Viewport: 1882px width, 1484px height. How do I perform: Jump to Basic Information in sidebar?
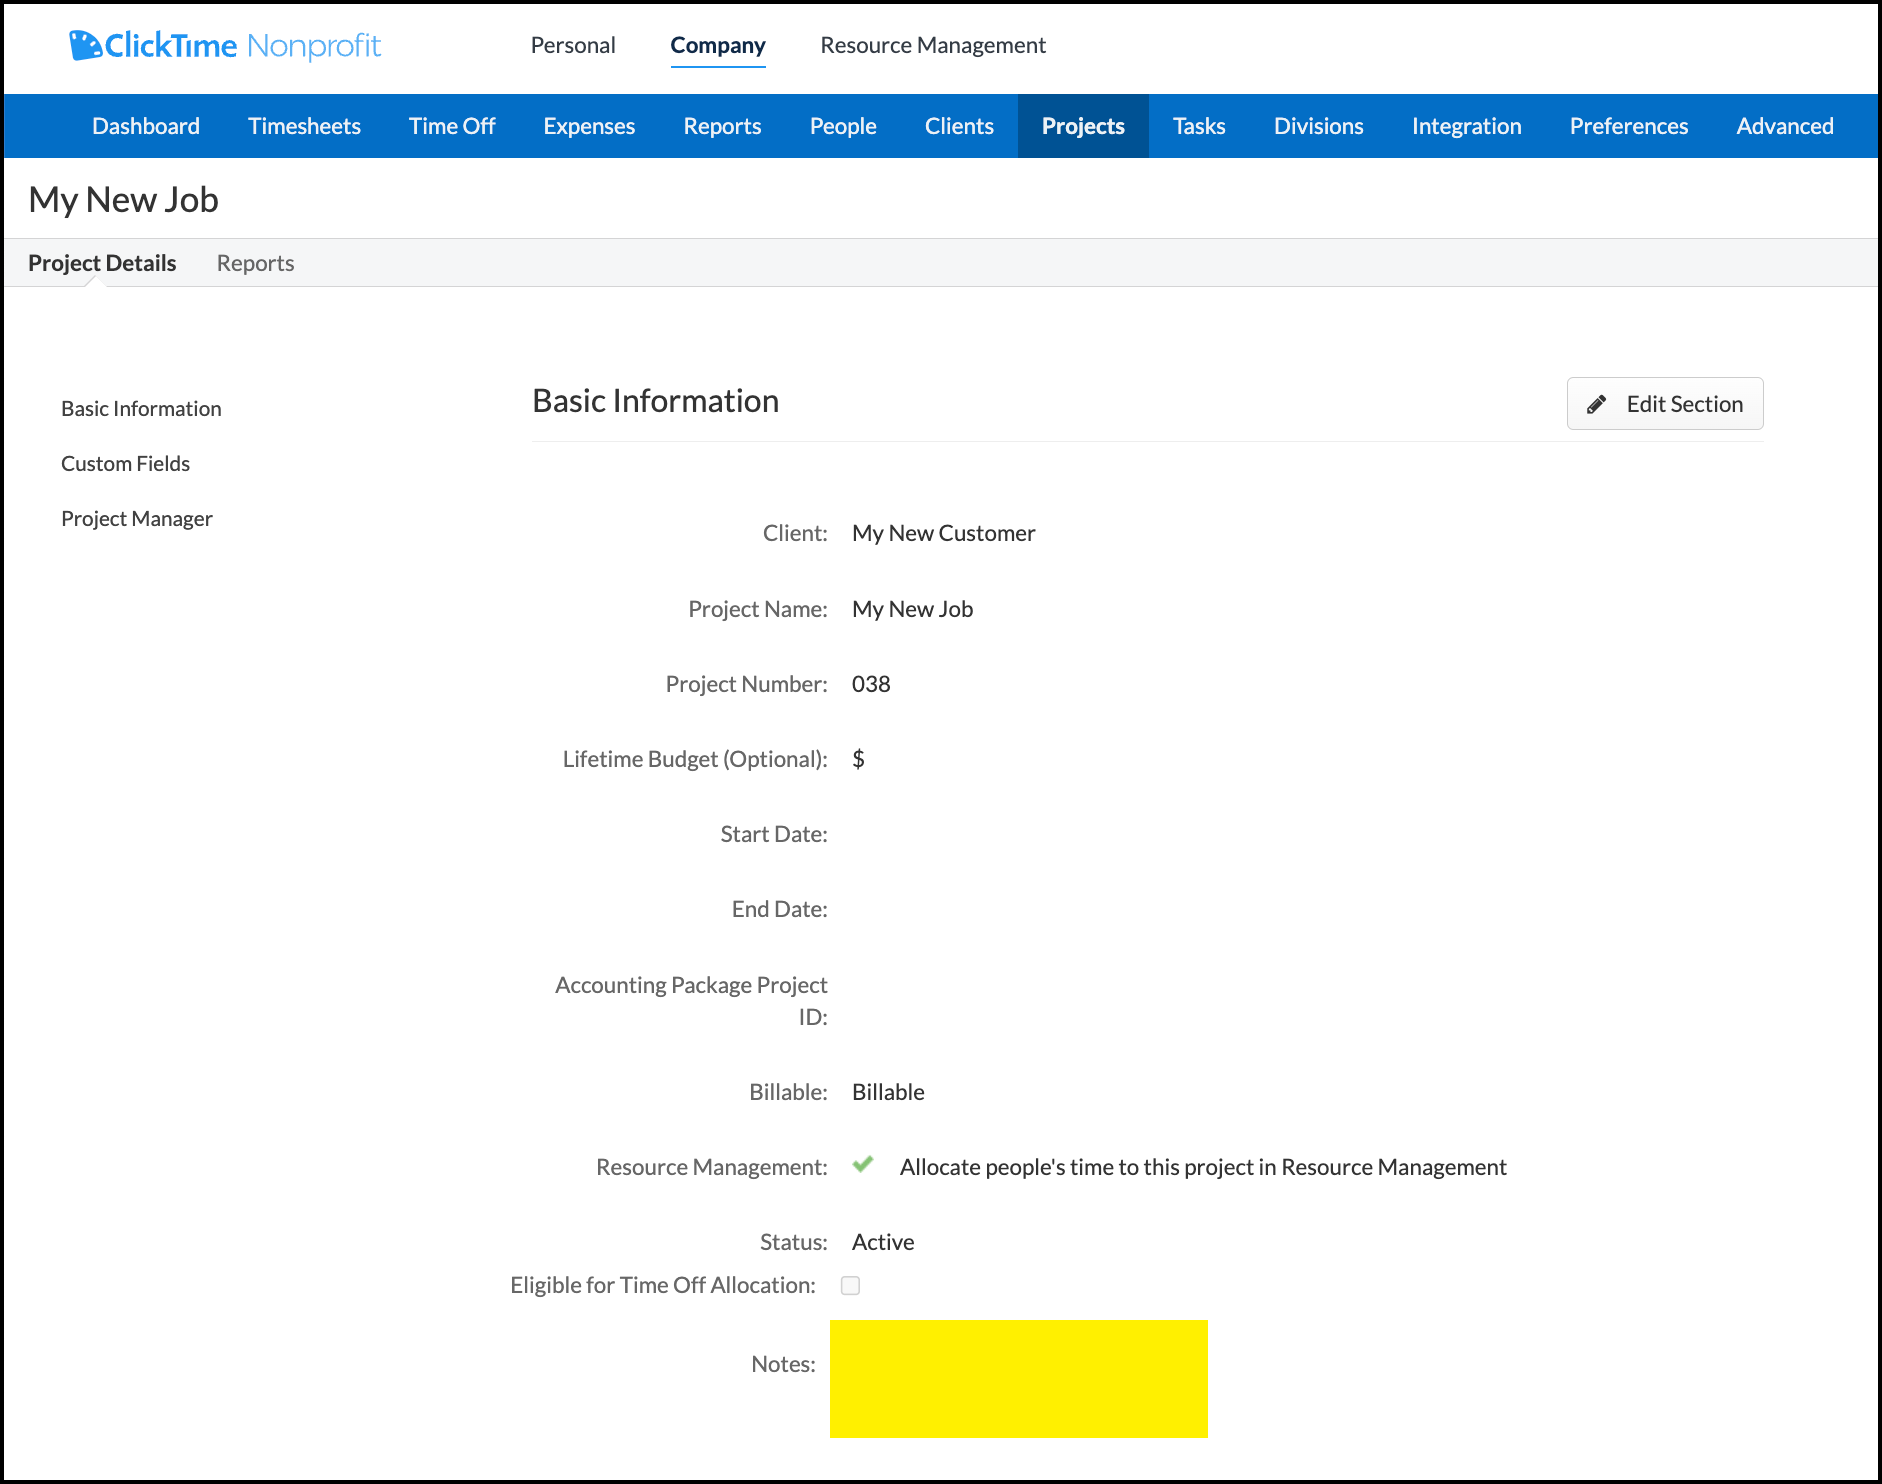coord(141,408)
